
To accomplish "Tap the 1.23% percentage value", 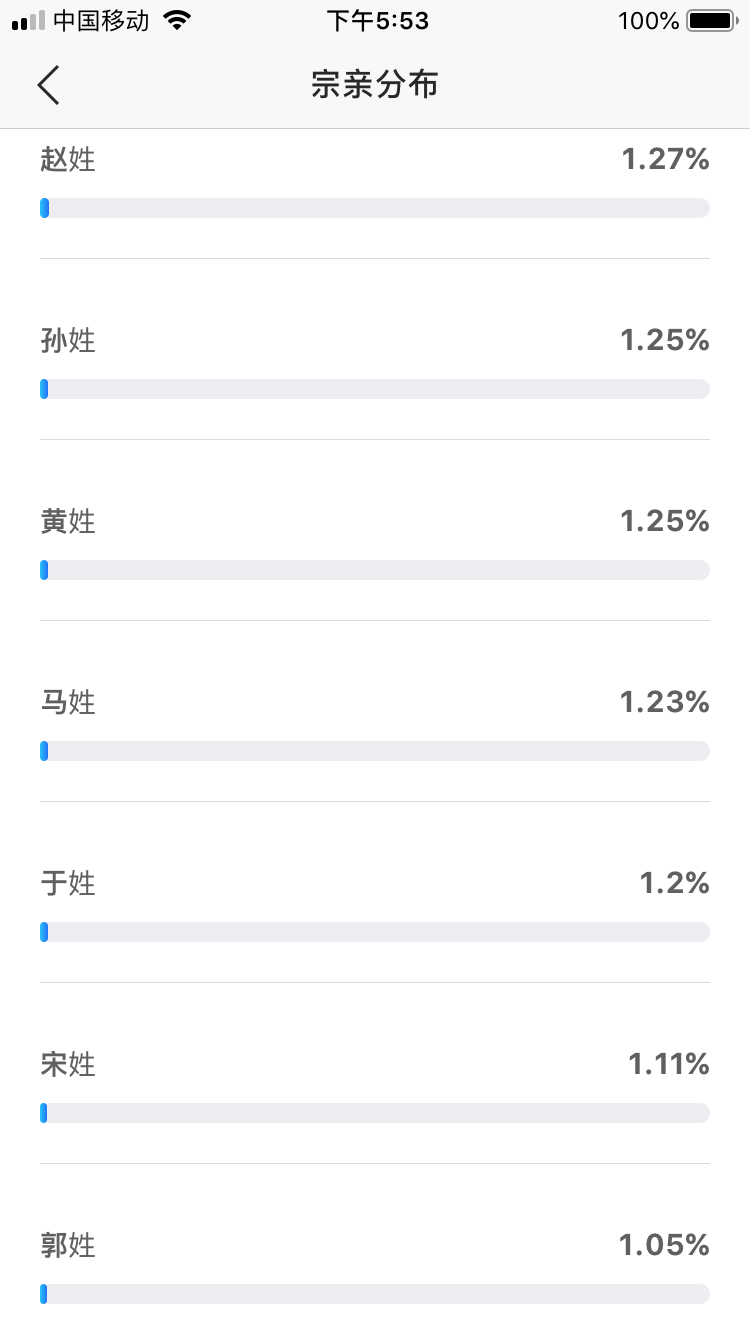I will [x=664, y=702].
